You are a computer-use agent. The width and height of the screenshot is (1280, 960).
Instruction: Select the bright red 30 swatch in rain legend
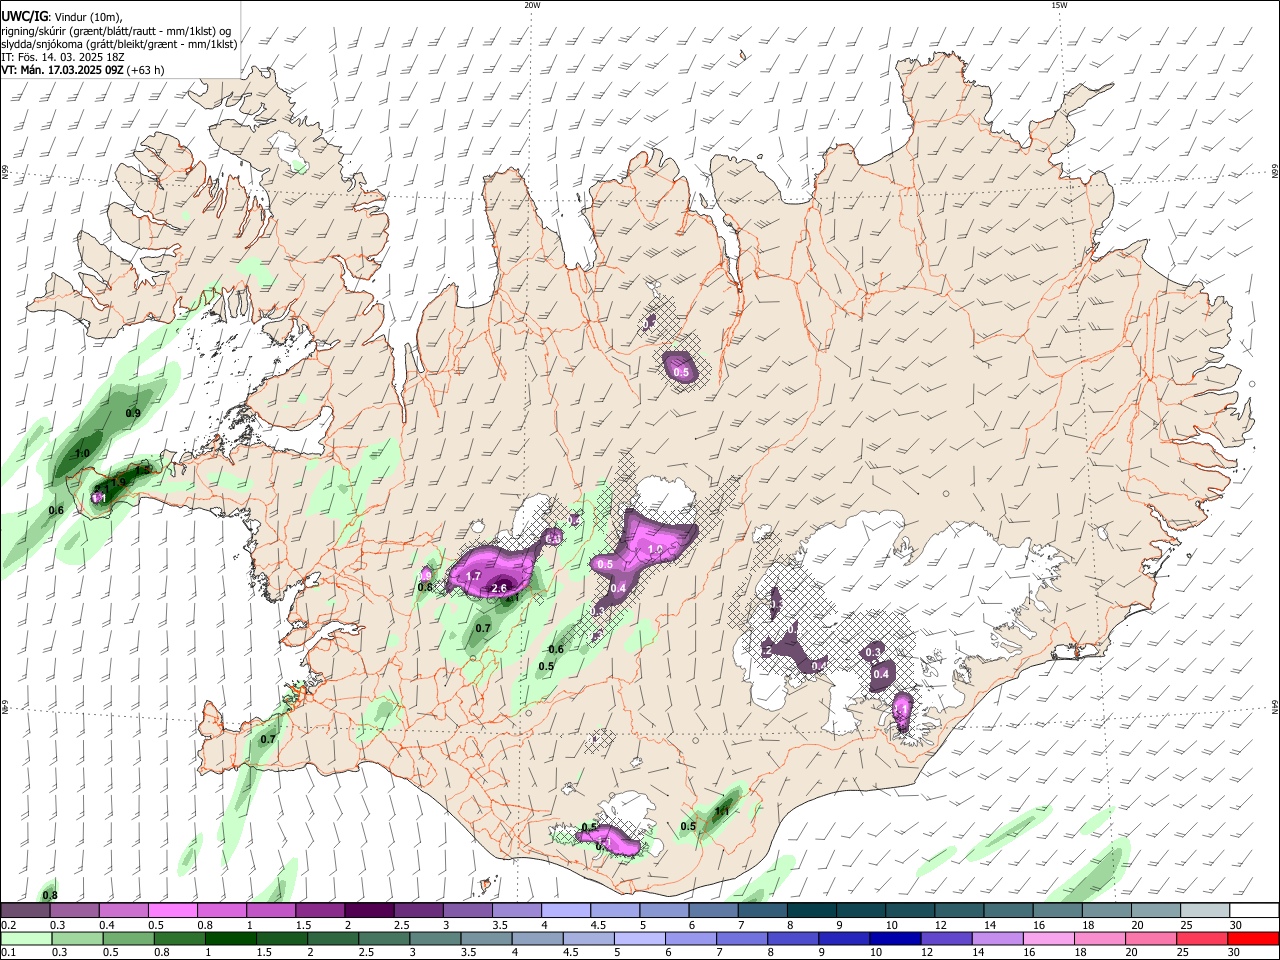(1254, 939)
